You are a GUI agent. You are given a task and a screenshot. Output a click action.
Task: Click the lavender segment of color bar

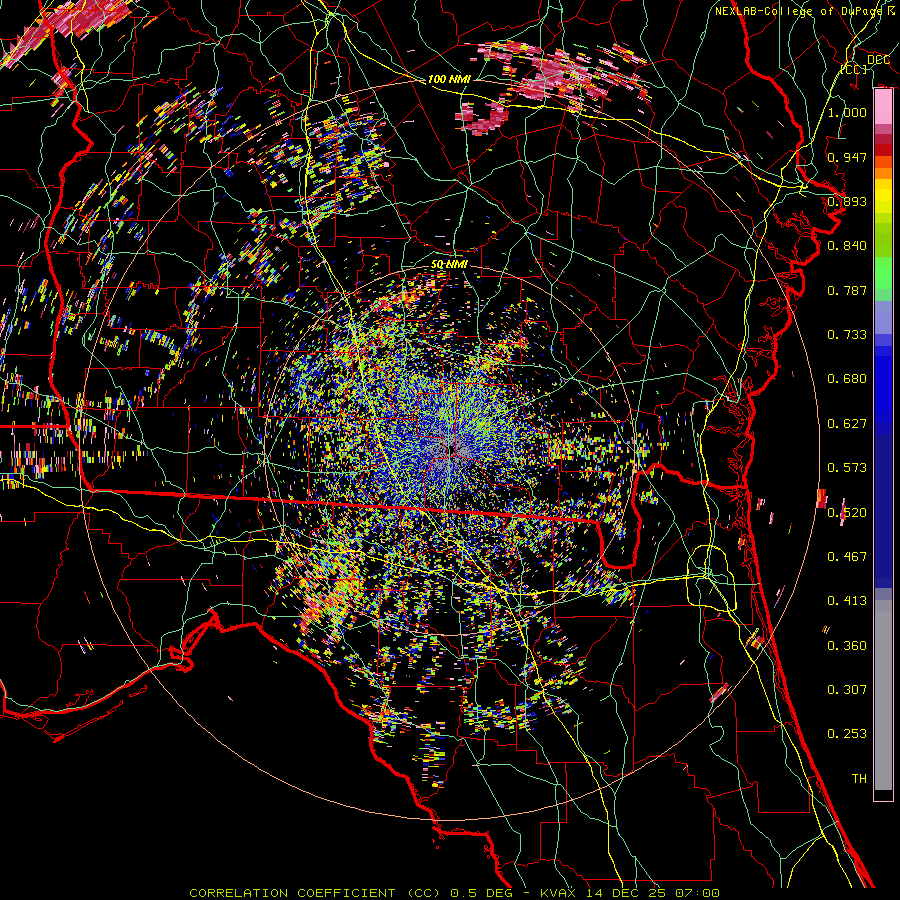pos(883,319)
